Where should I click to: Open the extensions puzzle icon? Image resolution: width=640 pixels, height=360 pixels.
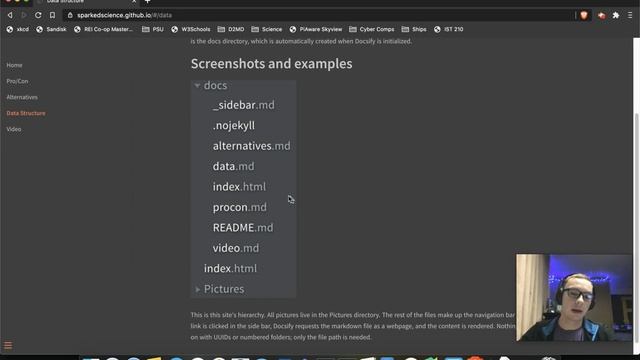point(616,15)
